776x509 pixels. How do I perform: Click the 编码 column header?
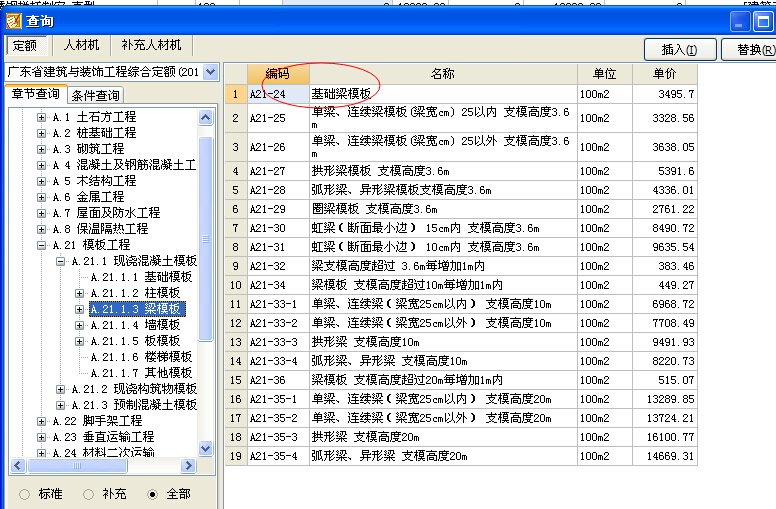coord(278,74)
